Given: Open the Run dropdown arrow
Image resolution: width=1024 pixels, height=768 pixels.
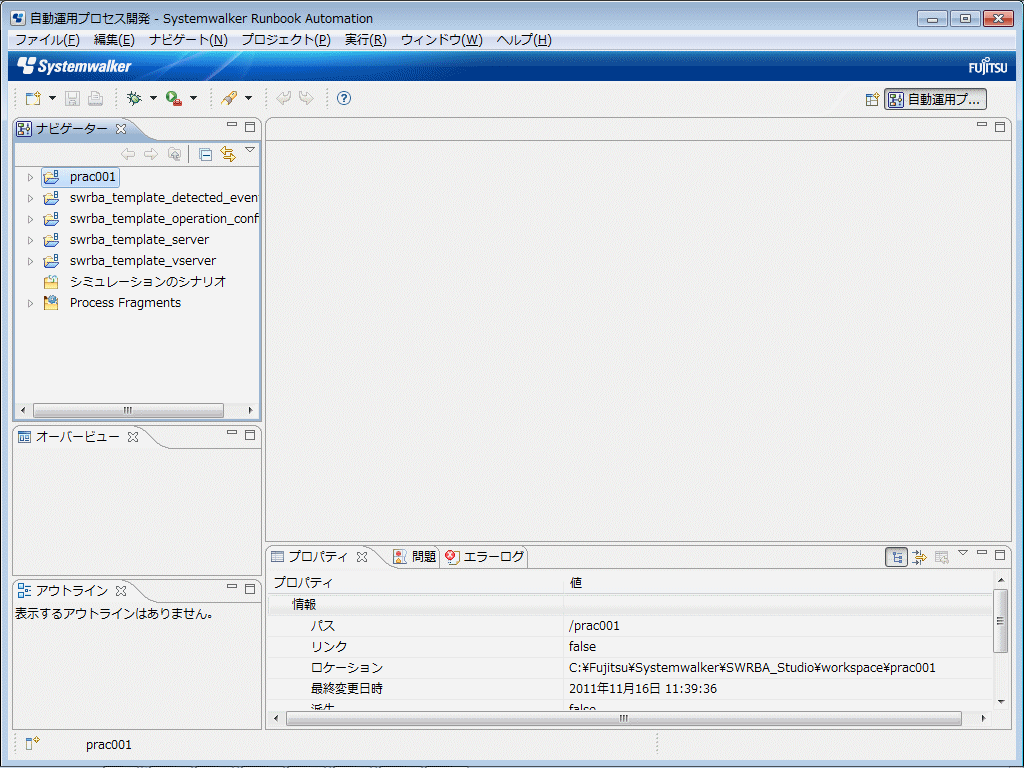Looking at the screenshot, I should pos(193,99).
